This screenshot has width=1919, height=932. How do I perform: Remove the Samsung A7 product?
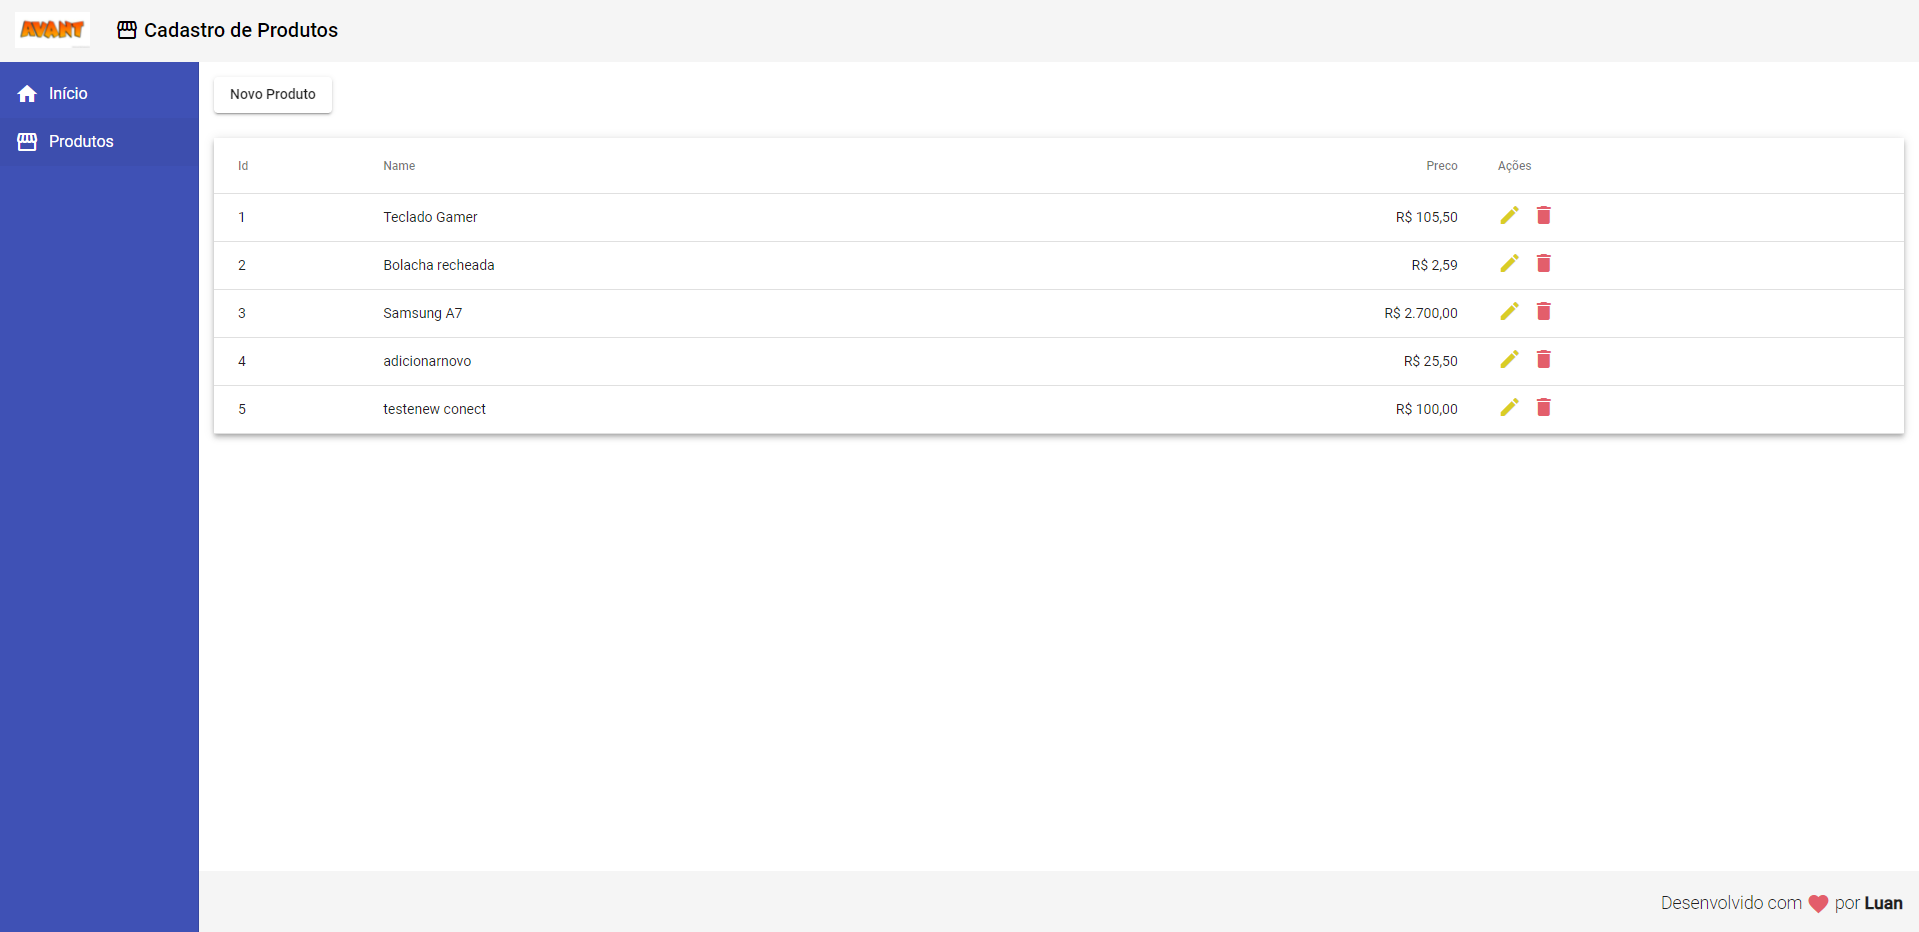[x=1543, y=312]
